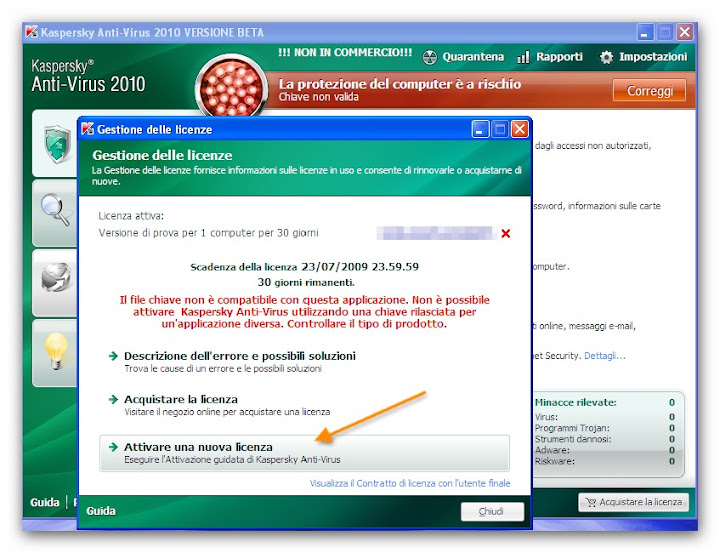Click 'Riskware:' statistics row
720x553 pixels.
[x=605, y=461]
